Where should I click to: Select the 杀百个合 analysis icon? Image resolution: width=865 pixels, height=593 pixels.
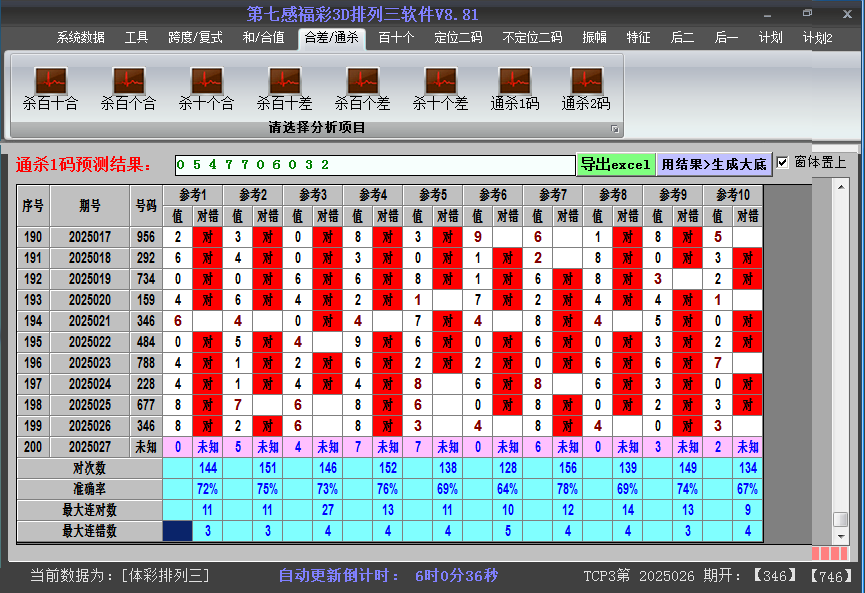pyautogui.click(x=128, y=80)
